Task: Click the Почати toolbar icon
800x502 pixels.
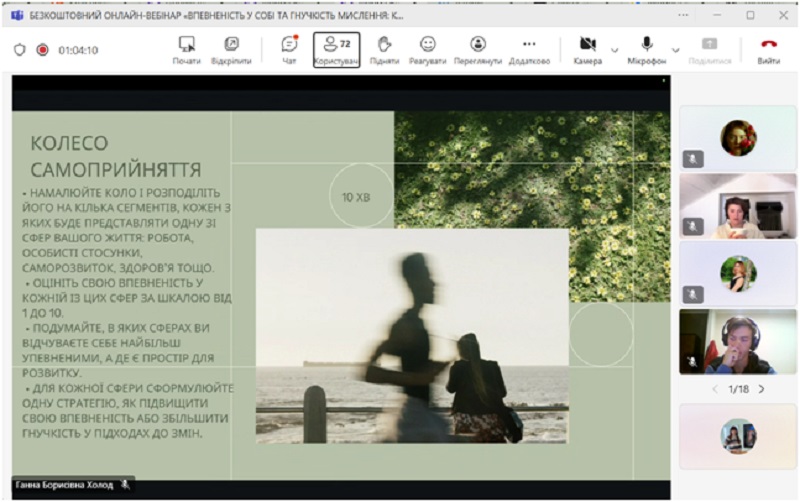Action: [x=186, y=48]
